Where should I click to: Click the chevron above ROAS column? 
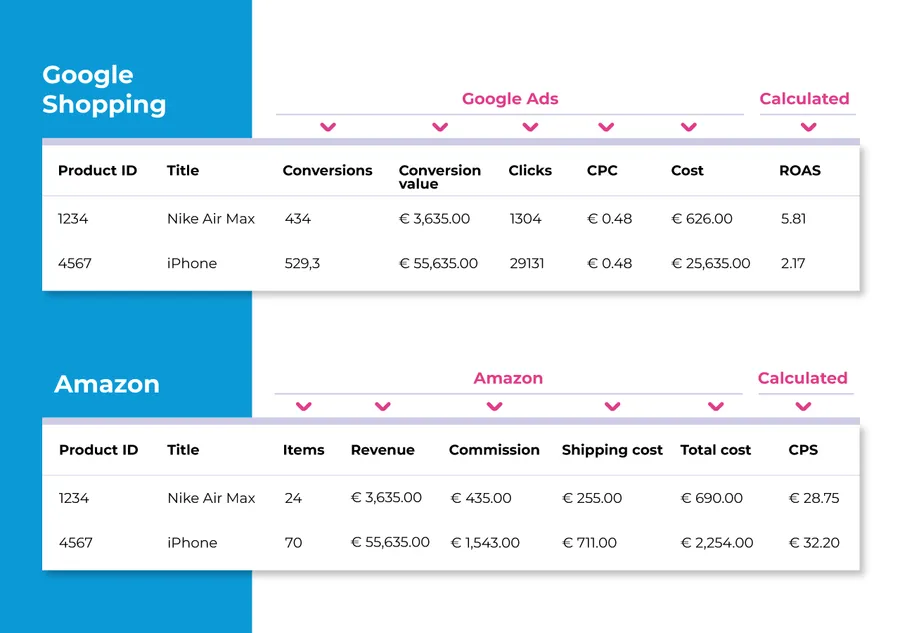click(808, 127)
